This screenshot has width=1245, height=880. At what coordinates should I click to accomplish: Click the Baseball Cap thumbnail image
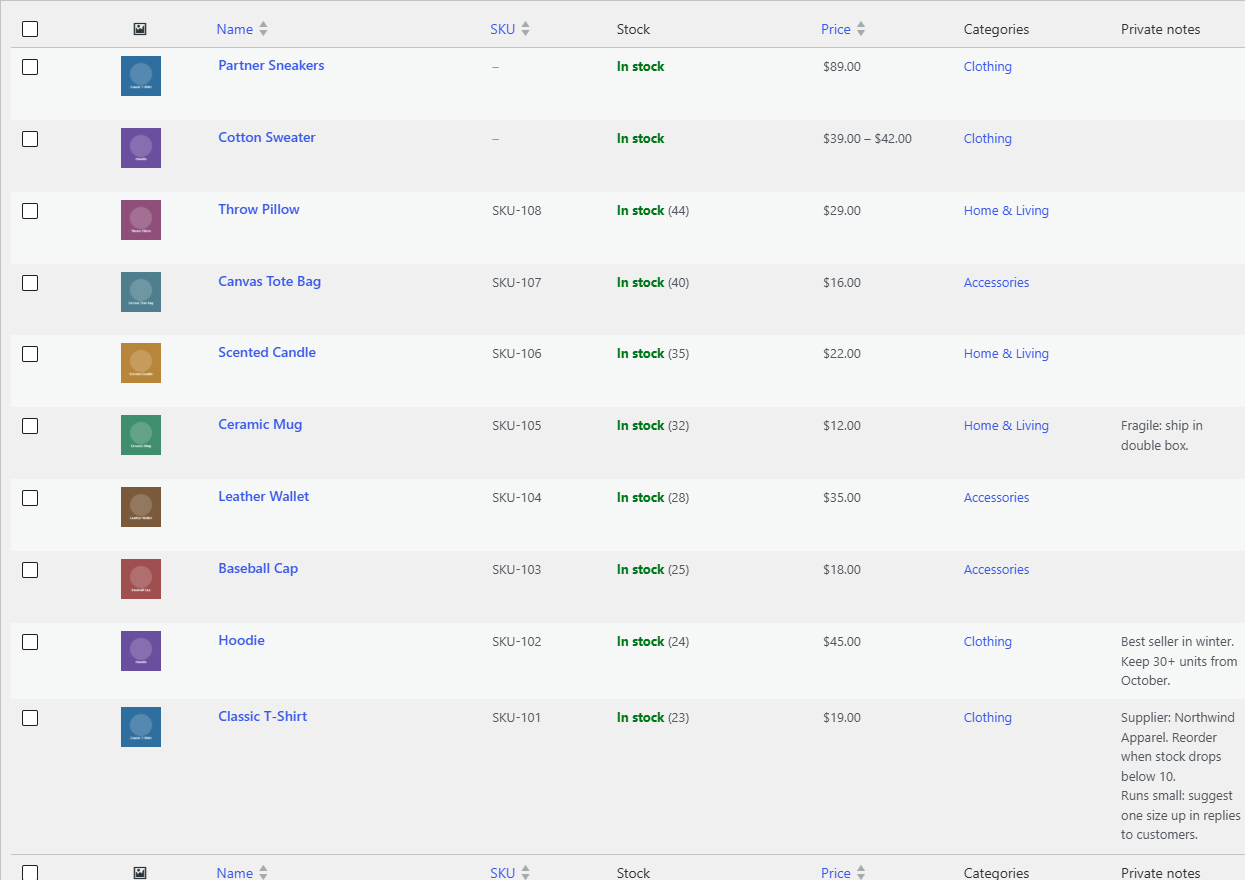[141, 579]
